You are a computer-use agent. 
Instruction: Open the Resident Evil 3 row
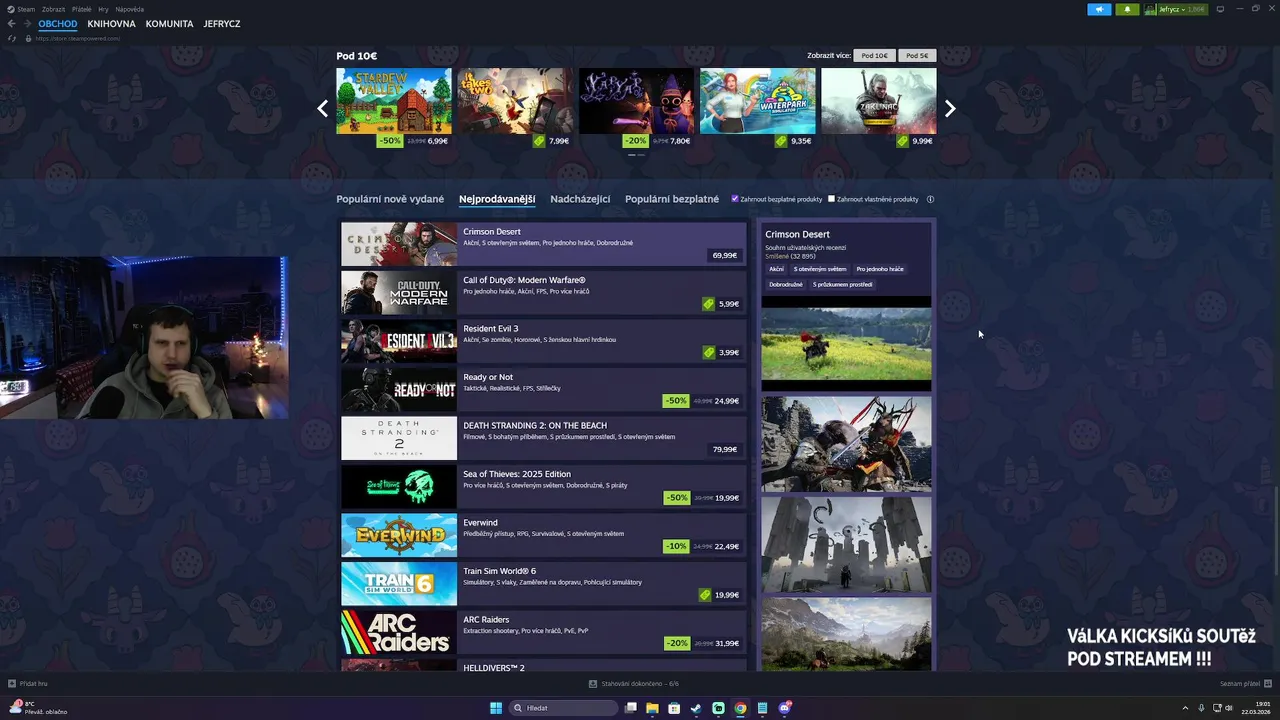543,341
